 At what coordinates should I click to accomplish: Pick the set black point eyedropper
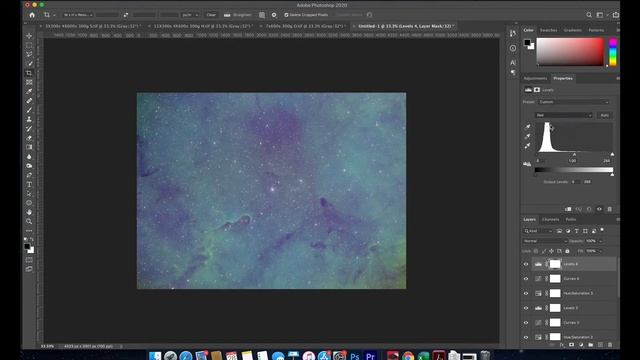527,127
